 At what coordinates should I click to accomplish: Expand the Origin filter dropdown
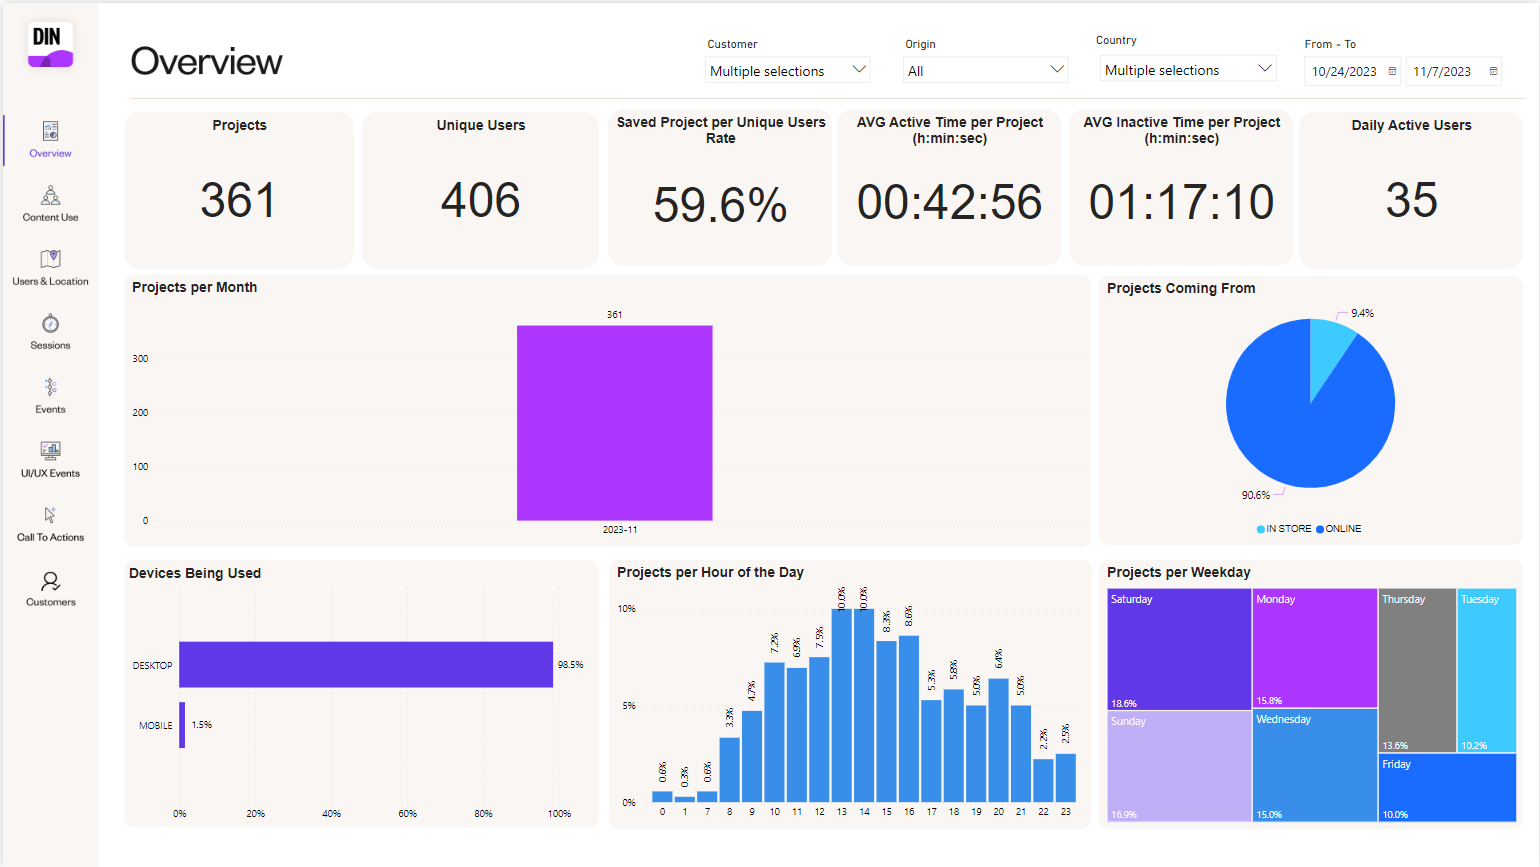pyautogui.click(x=985, y=70)
